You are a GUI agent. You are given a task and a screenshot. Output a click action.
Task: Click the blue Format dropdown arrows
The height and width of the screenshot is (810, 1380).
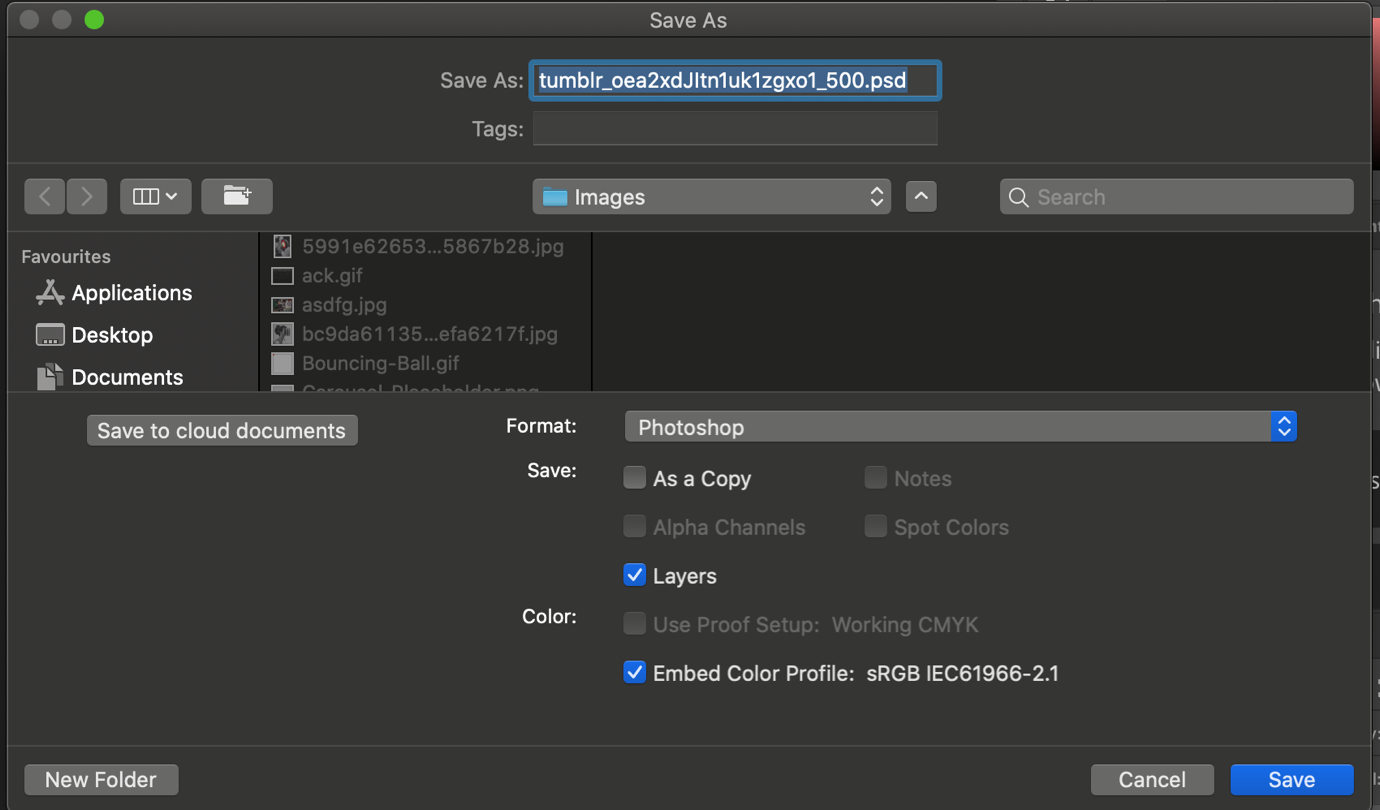pos(1284,427)
